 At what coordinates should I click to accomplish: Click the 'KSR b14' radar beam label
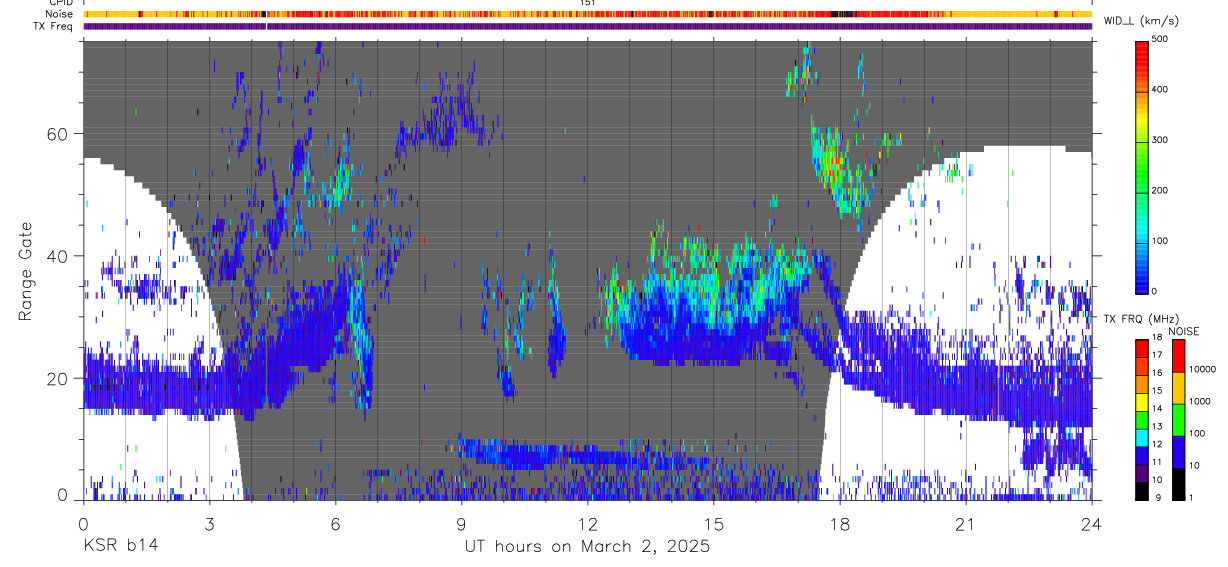point(120,547)
